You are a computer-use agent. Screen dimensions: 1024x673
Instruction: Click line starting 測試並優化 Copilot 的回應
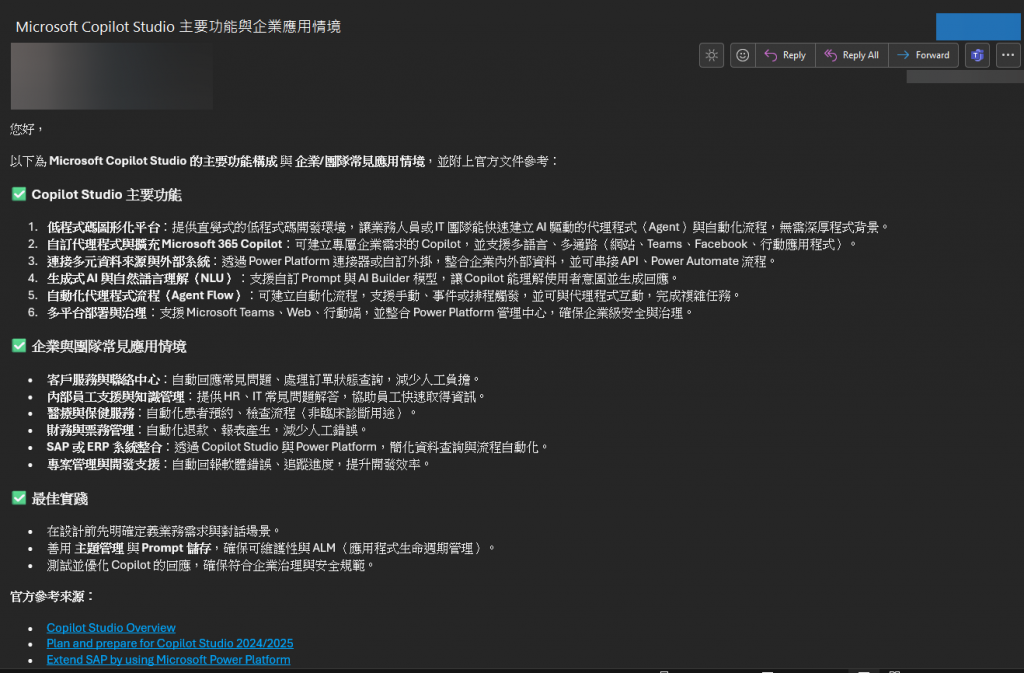click(210, 565)
